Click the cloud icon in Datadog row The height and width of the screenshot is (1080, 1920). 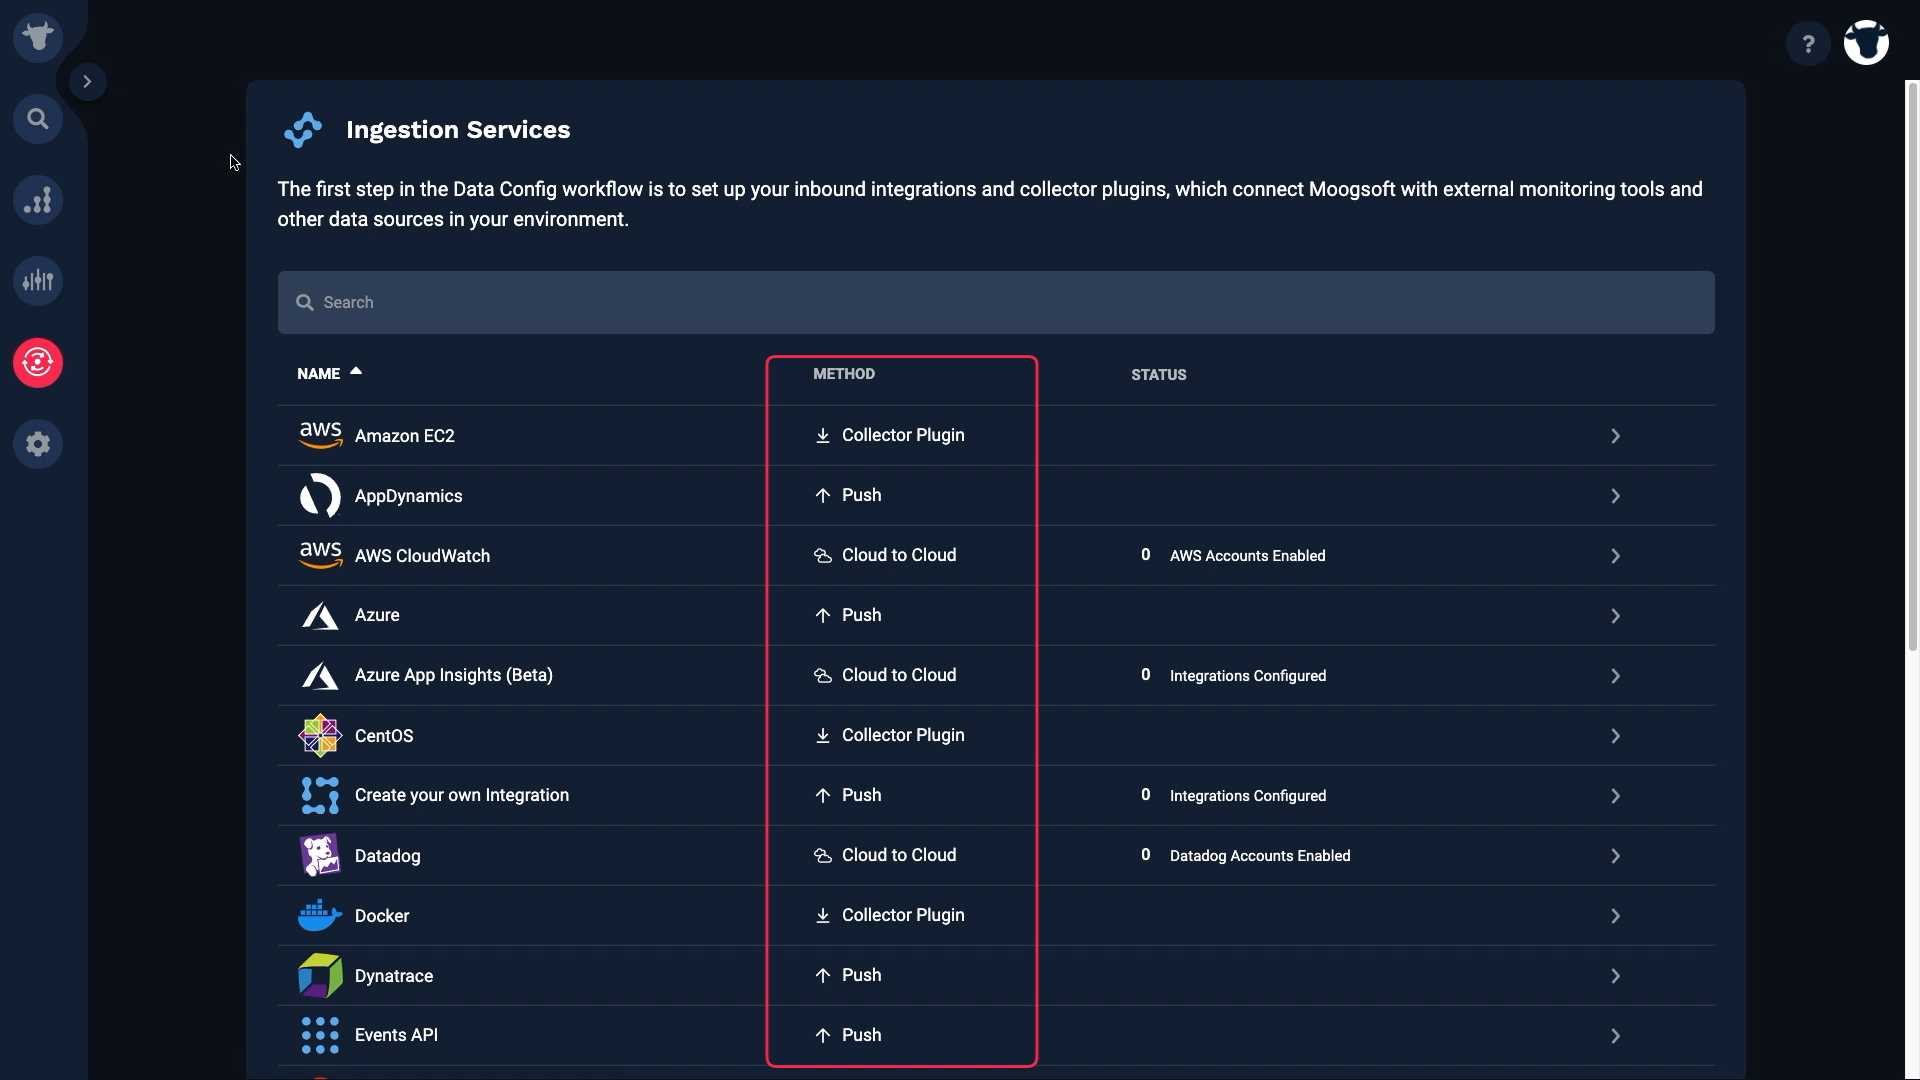click(822, 856)
